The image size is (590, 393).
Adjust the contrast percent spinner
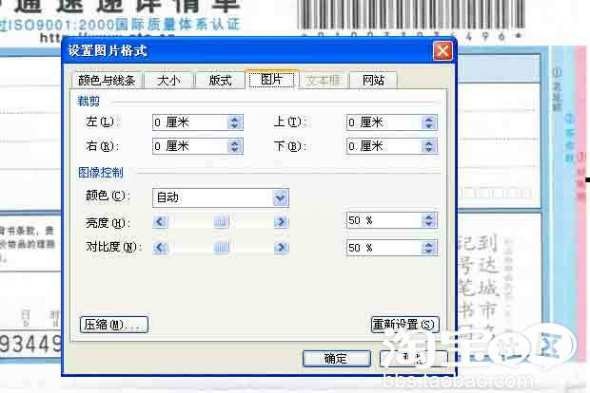click(429, 248)
